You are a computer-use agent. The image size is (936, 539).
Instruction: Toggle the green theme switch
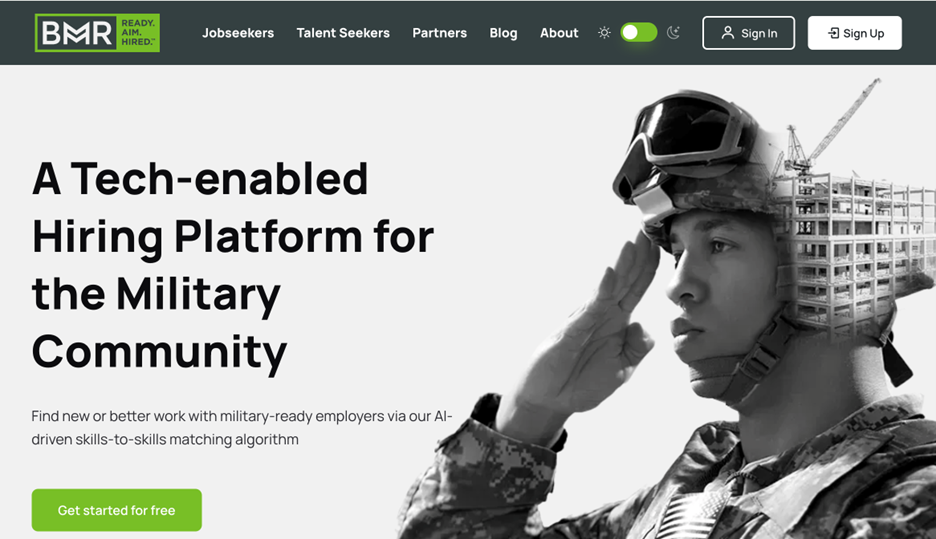(x=638, y=33)
